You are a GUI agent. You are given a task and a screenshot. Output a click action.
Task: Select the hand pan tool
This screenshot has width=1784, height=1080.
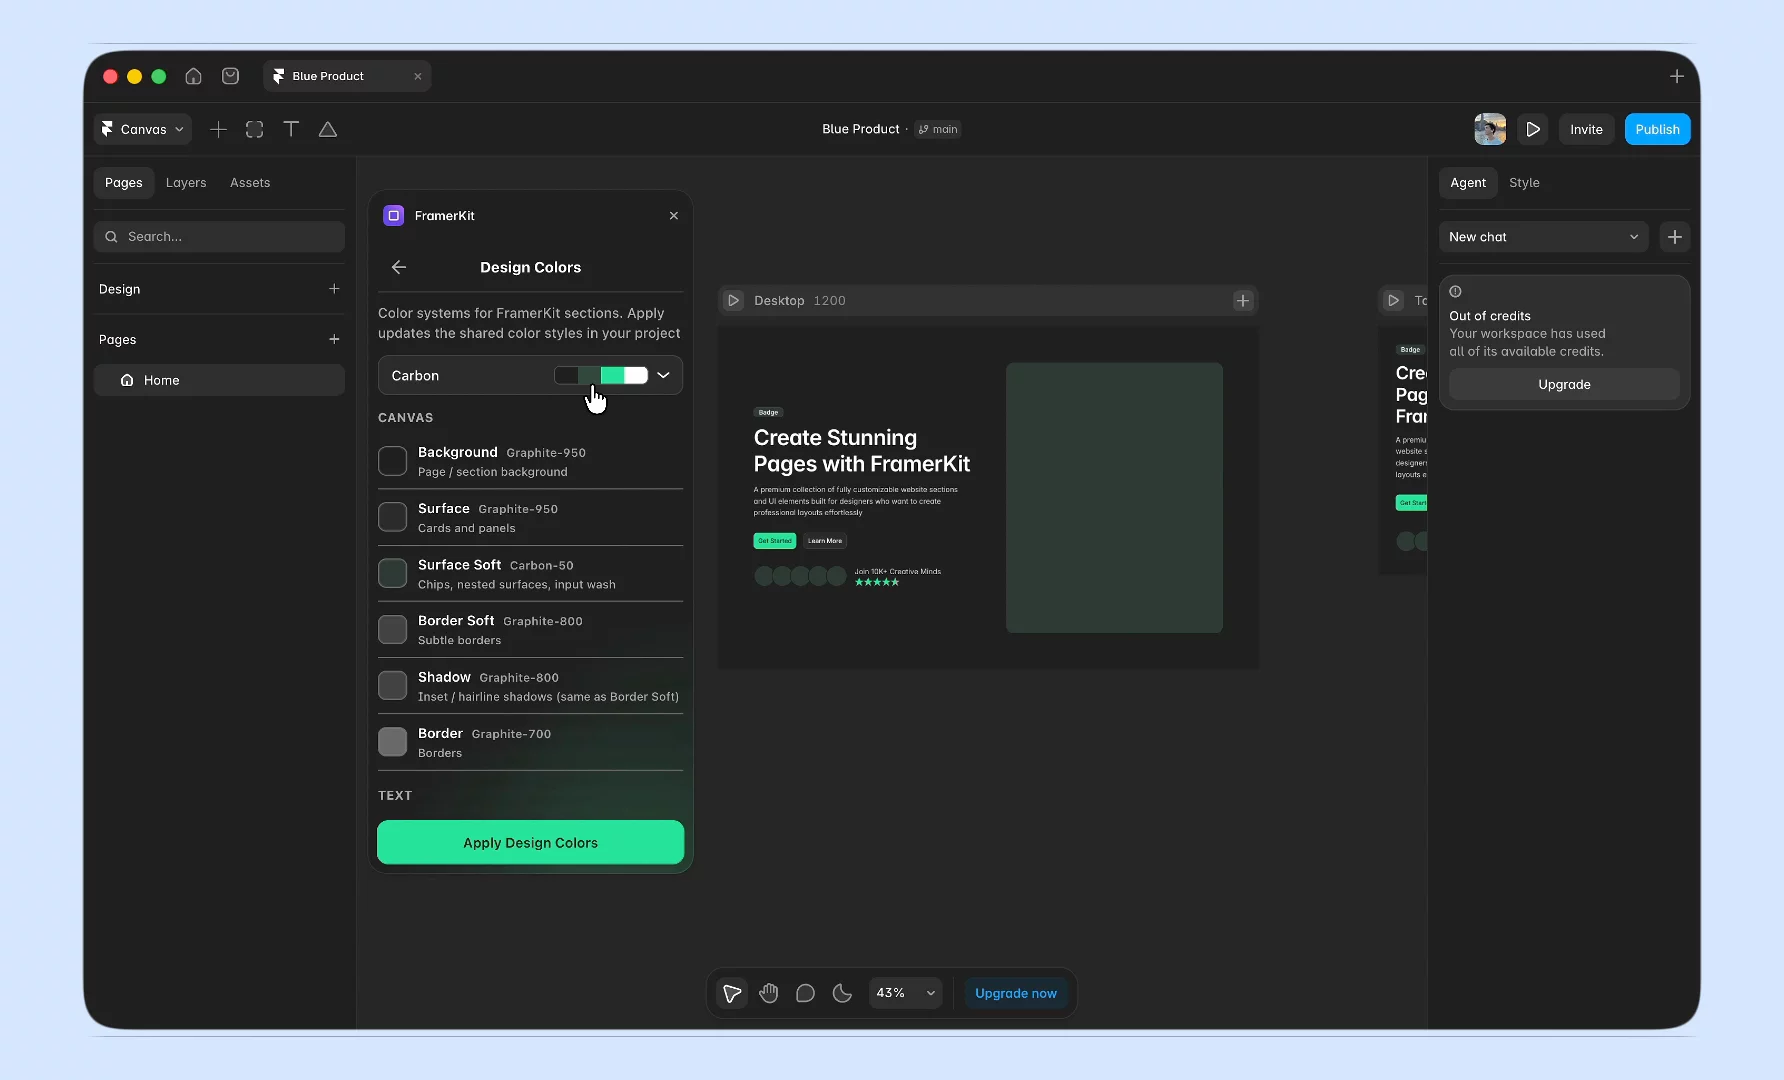(x=769, y=993)
